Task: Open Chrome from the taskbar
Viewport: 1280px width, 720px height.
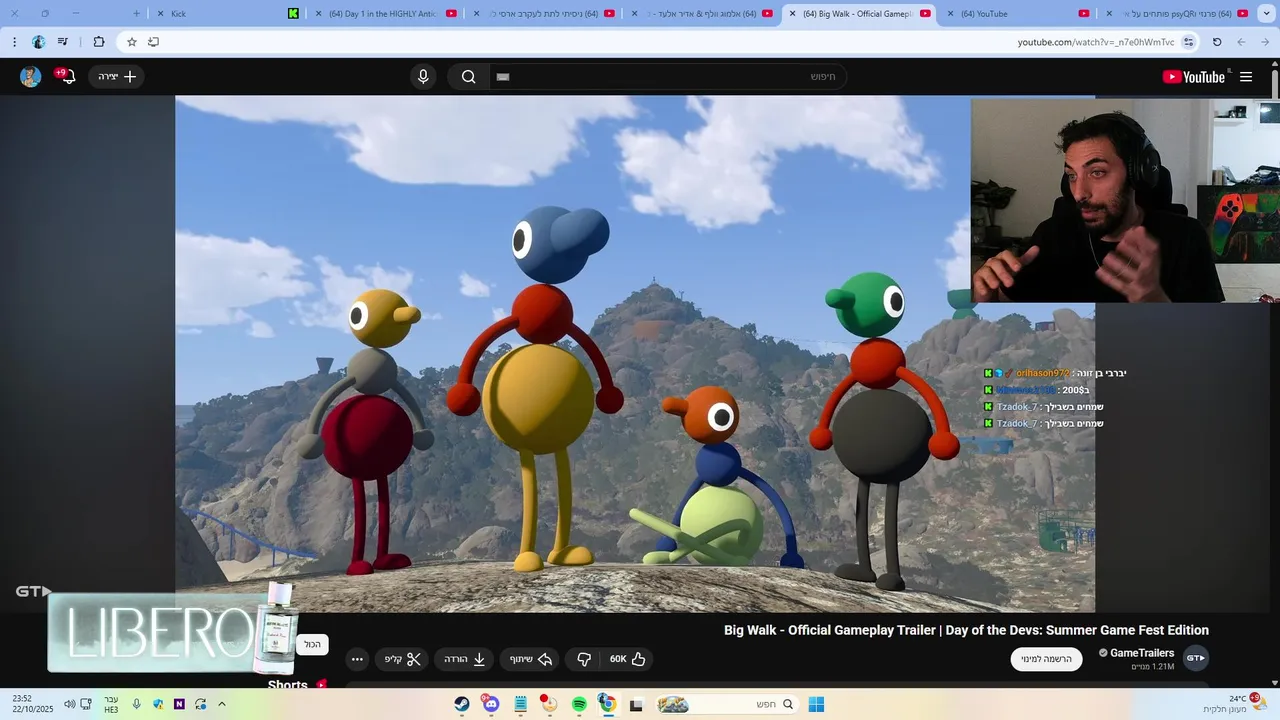Action: point(607,704)
